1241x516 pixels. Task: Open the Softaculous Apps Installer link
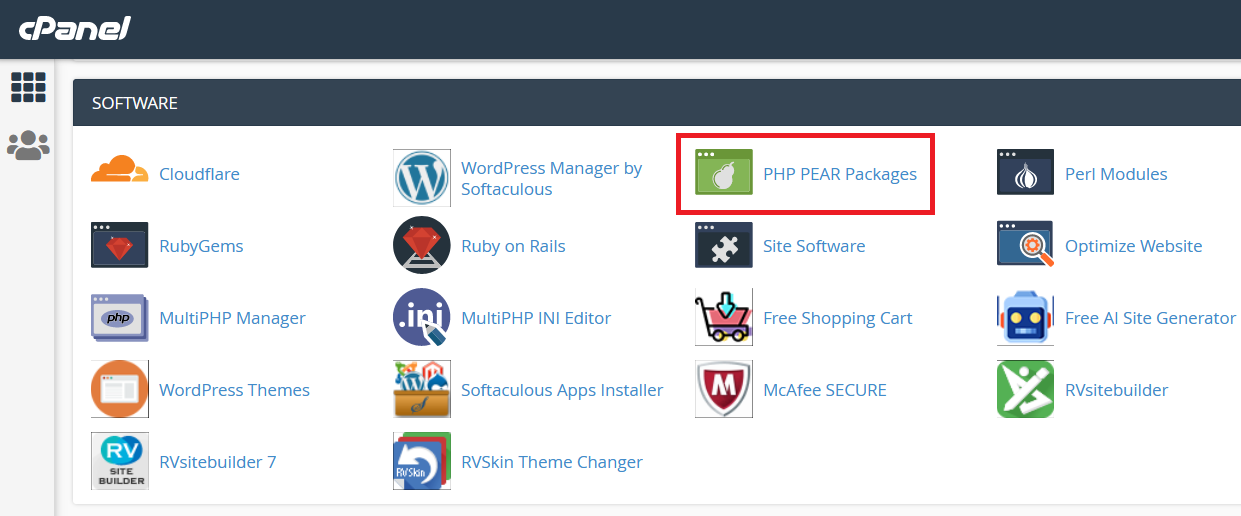[x=562, y=390]
